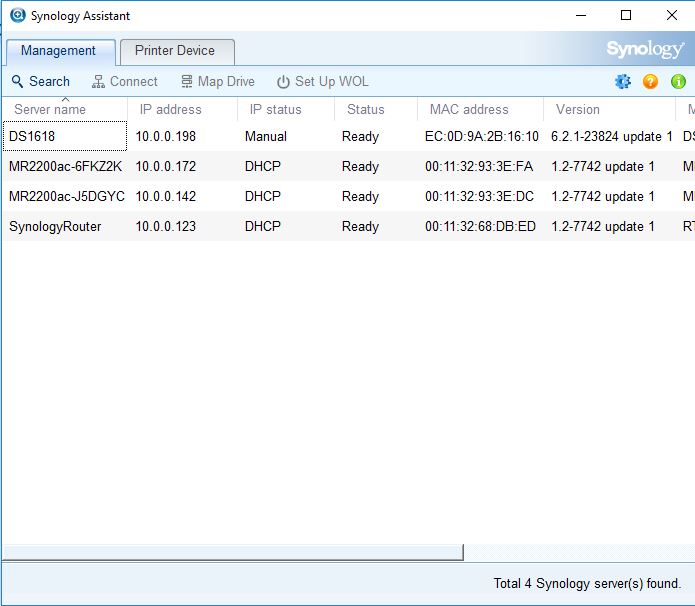Click MAC address EC:0D:9A:2B:16:10
The image size is (695, 606).
(482, 137)
